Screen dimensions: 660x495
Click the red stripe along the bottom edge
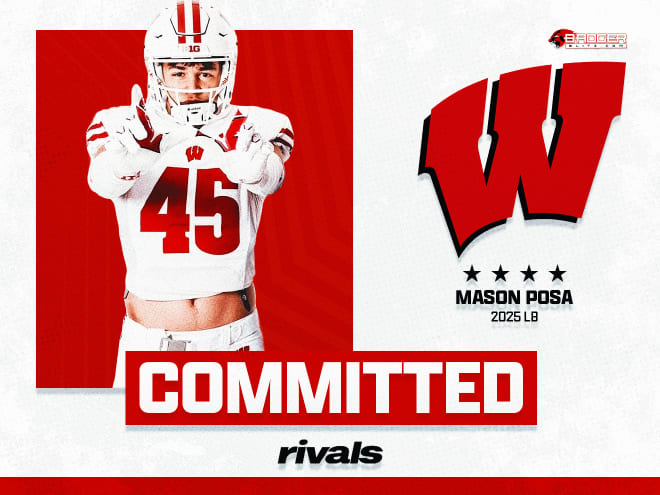330,486
